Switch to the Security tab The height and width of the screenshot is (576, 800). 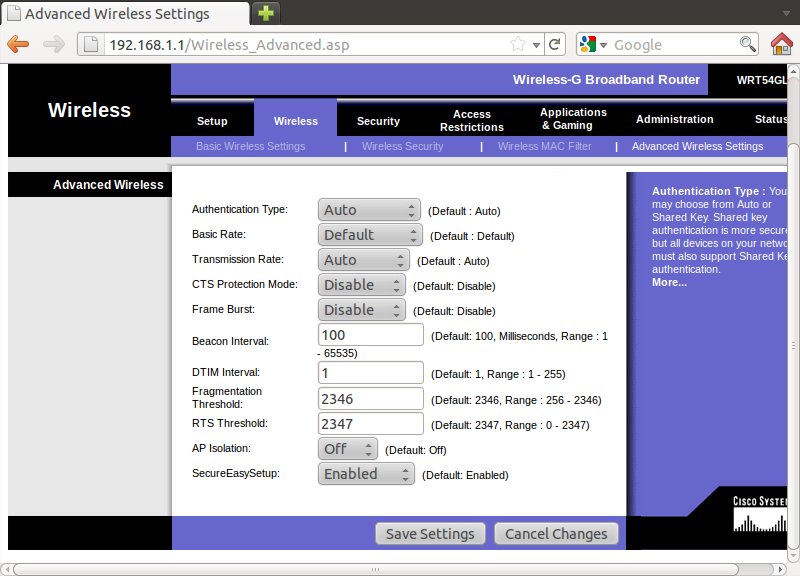point(378,121)
